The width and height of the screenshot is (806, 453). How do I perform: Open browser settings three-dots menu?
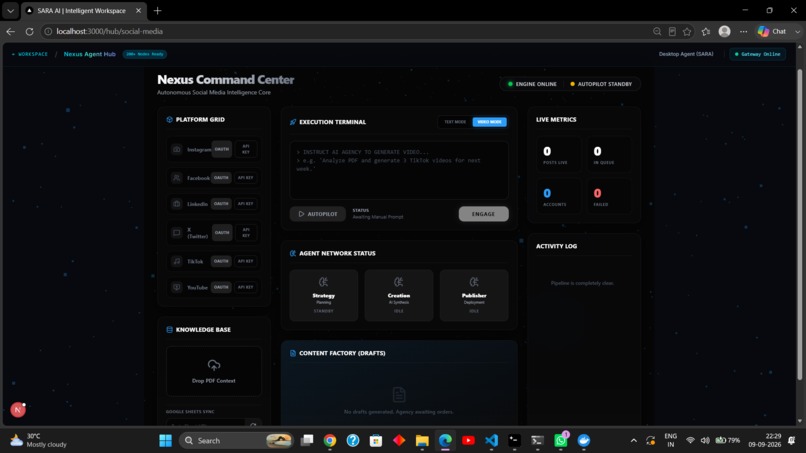point(743,31)
